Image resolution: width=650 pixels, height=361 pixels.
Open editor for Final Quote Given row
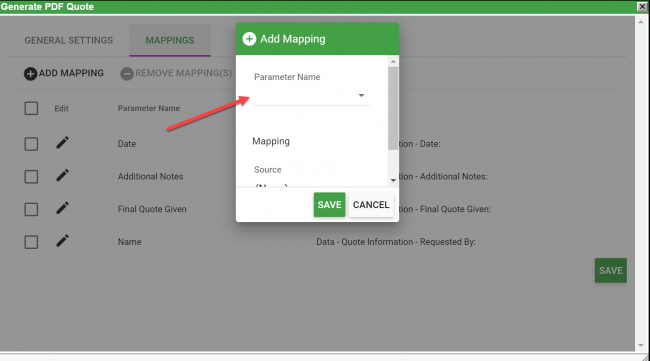(x=62, y=208)
